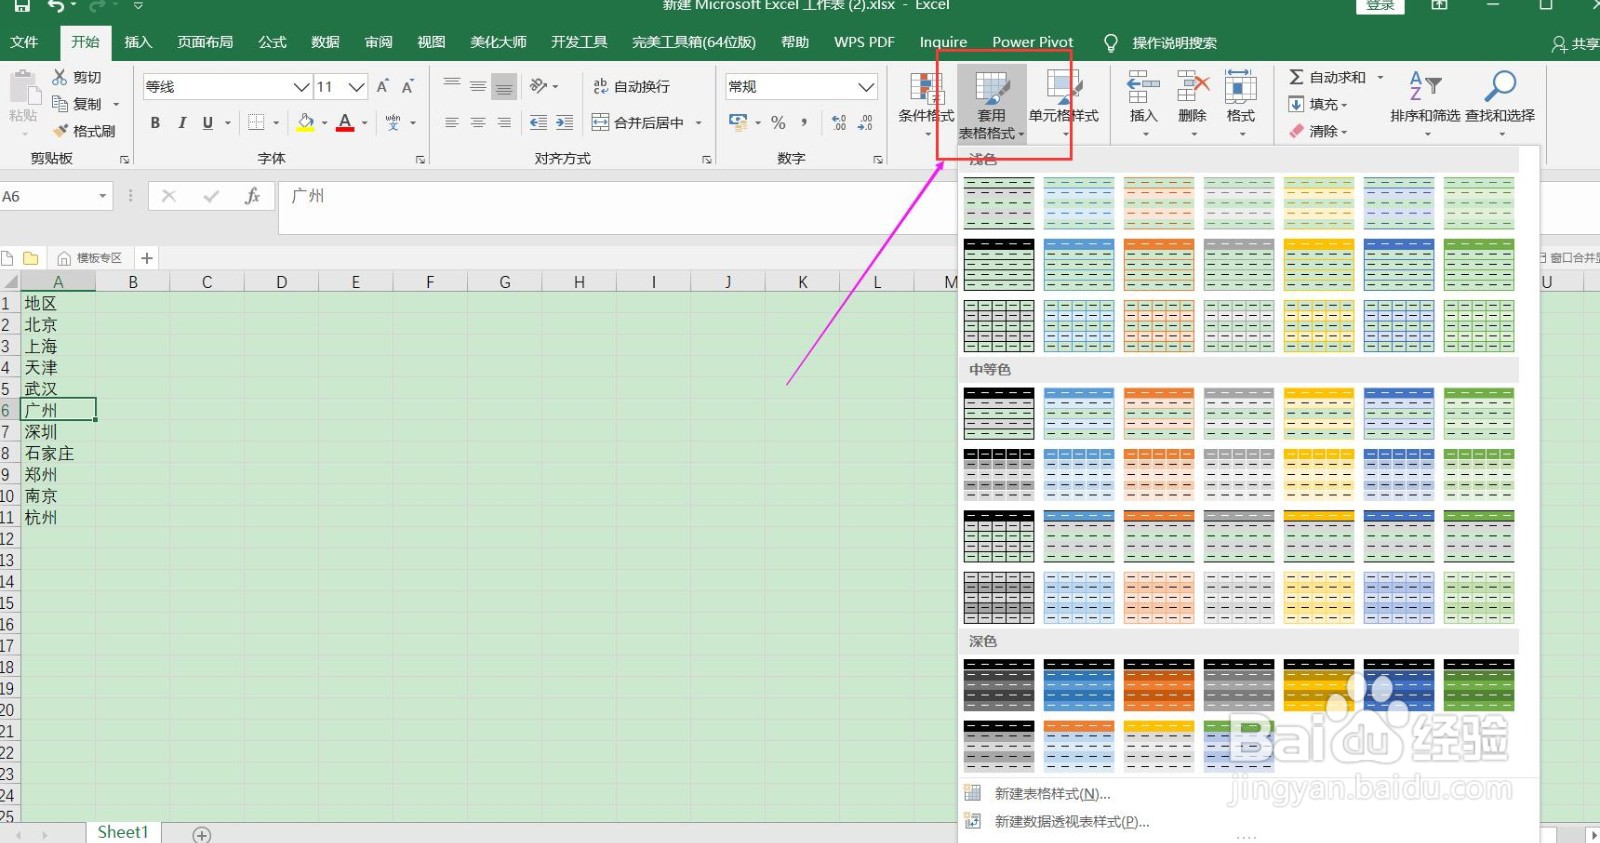The height and width of the screenshot is (843, 1600).
Task: Click the insert function fx icon
Action: (x=252, y=196)
